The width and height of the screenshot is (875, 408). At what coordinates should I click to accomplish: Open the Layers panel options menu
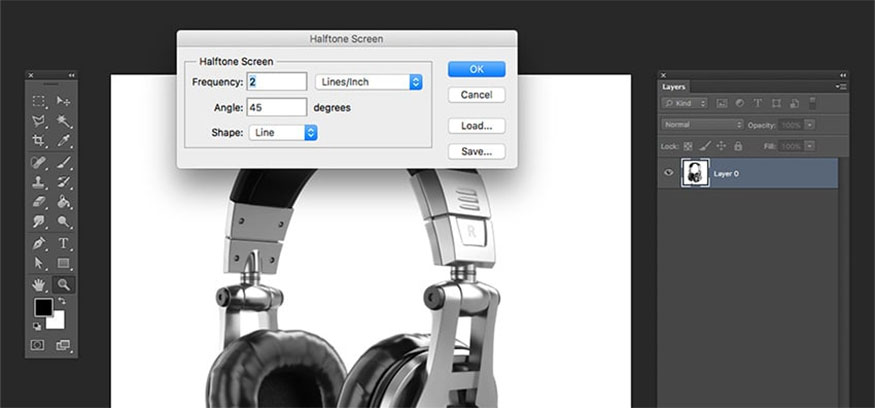click(842, 87)
